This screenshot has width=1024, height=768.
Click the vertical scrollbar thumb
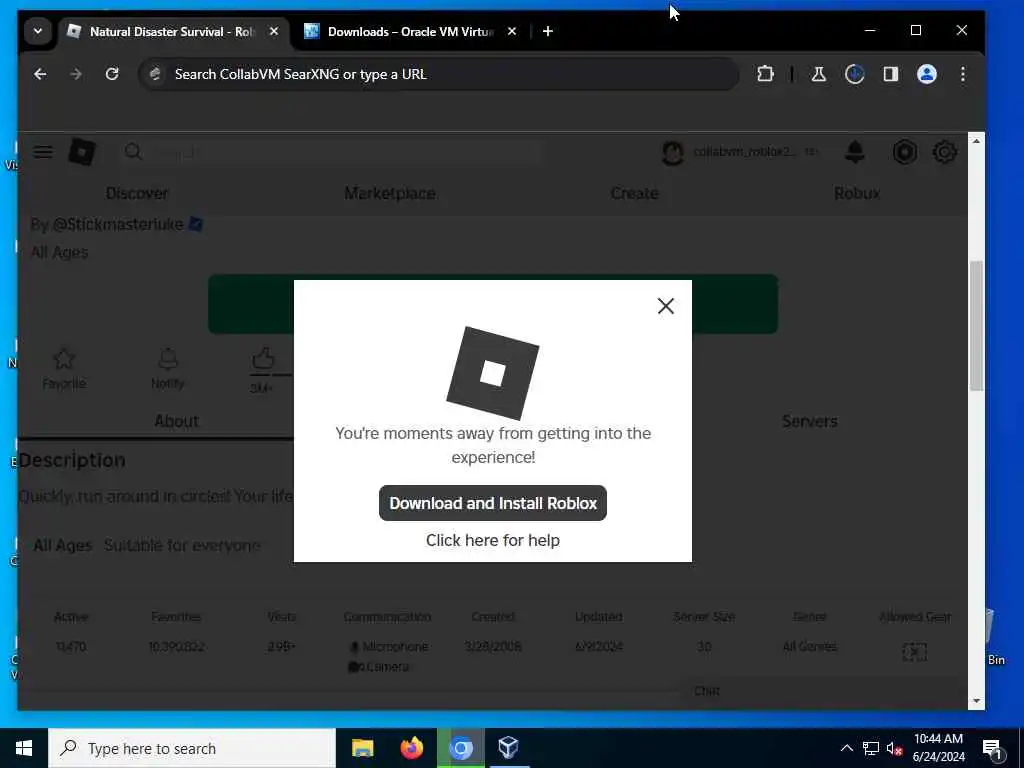(976, 325)
